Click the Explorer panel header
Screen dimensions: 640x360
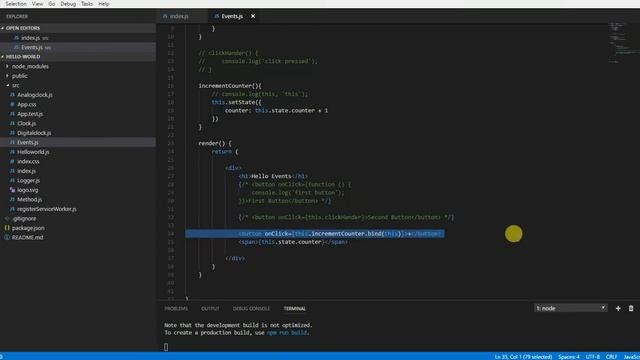coord(17,16)
